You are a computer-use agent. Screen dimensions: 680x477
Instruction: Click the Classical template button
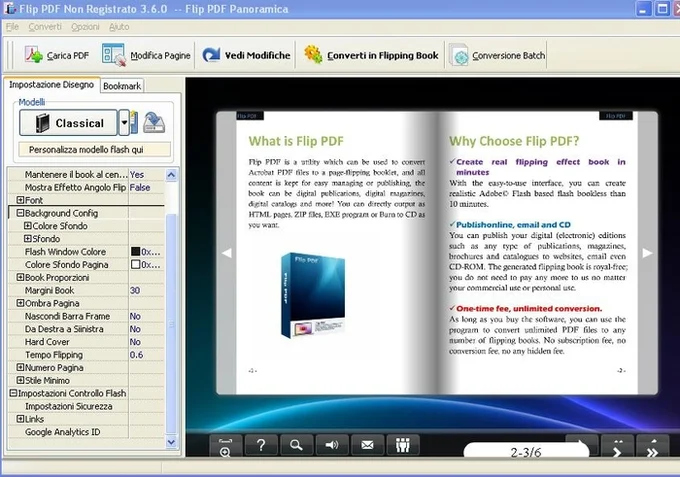(68, 123)
